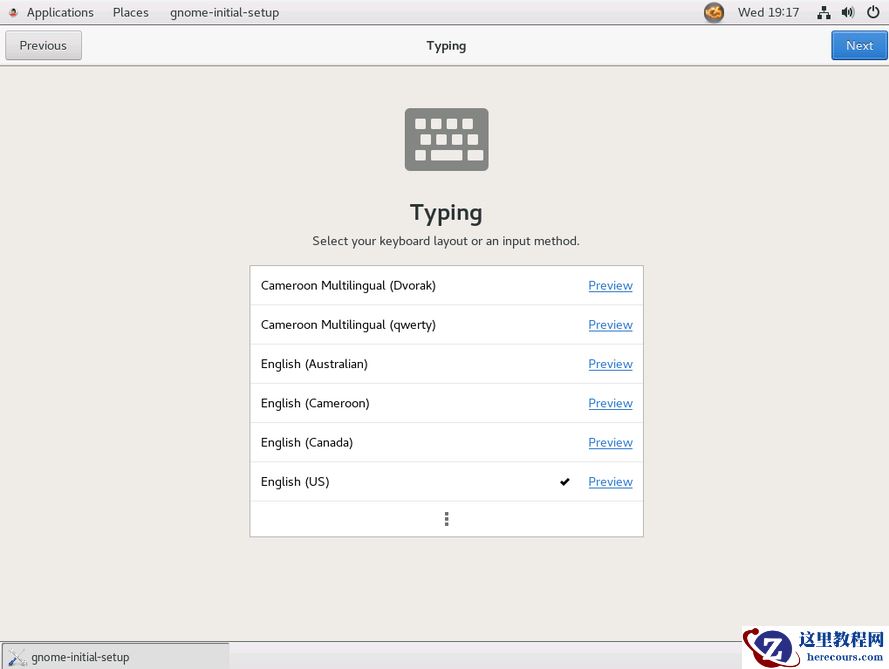
Task: Open the power menu icon
Action: (x=873, y=12)
